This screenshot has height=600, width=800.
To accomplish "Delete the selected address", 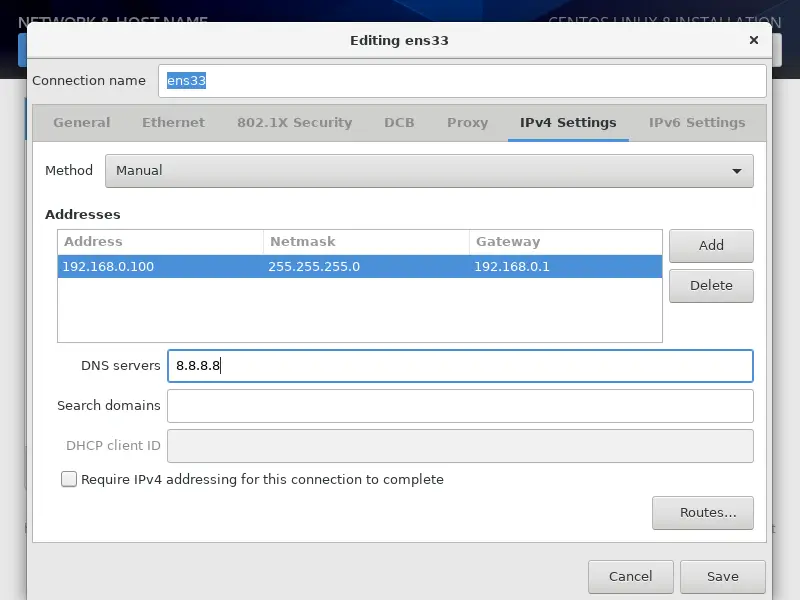I will [x=711, y=286].
